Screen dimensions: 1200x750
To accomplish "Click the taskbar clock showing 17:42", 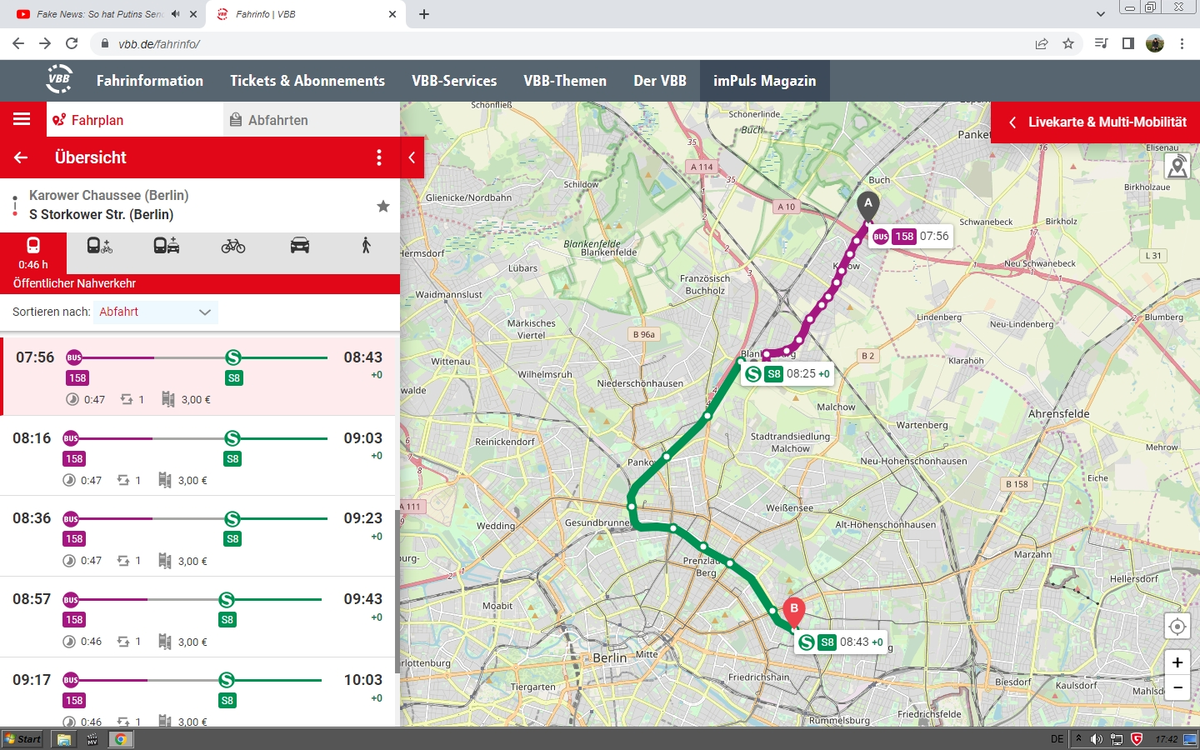I will 1166,739.
